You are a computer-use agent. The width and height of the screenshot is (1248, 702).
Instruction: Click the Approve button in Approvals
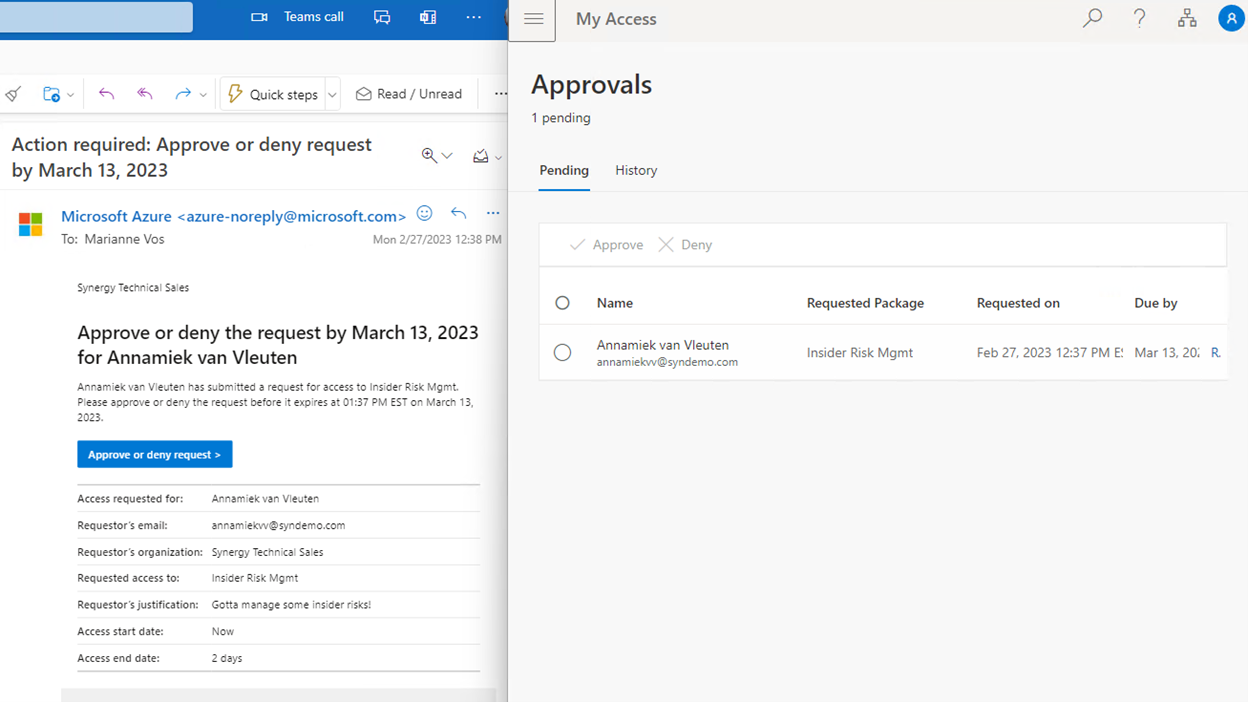[606, 245]
